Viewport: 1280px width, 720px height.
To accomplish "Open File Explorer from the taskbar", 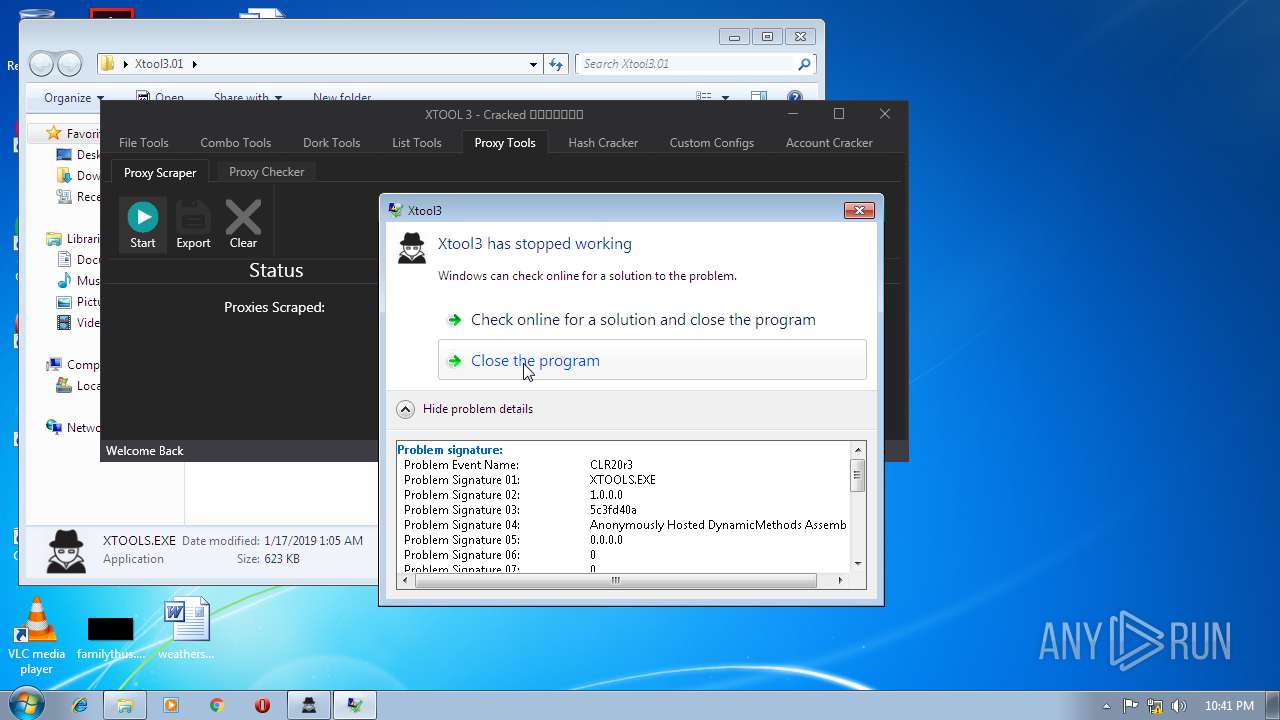I will 125,705.
